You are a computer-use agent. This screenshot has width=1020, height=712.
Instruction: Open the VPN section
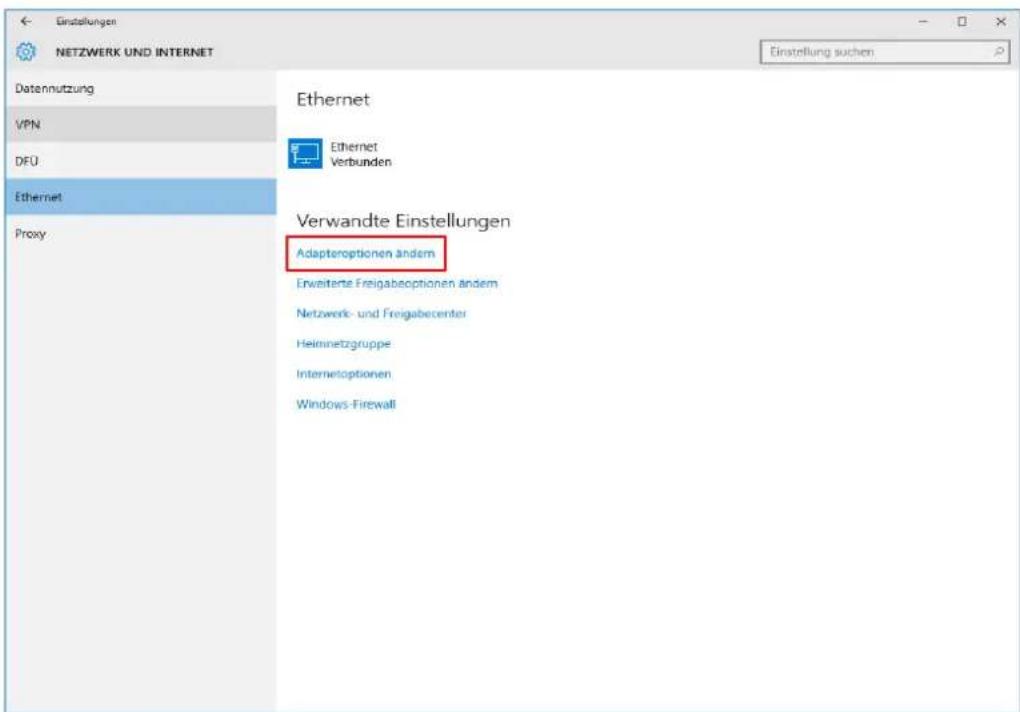click(141, 124)
